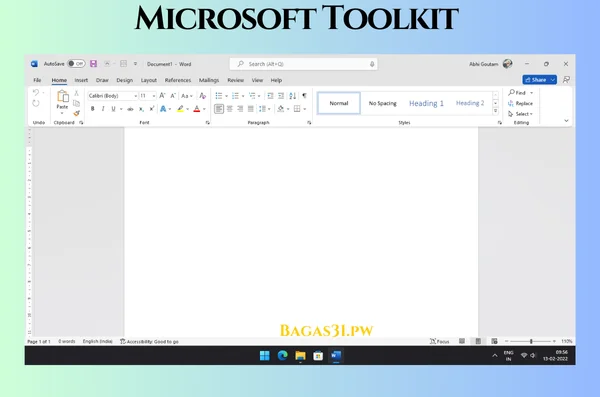The image size is (600, 397).
Task: Click the Decrease Indent icon
Action: pos(270,96)
